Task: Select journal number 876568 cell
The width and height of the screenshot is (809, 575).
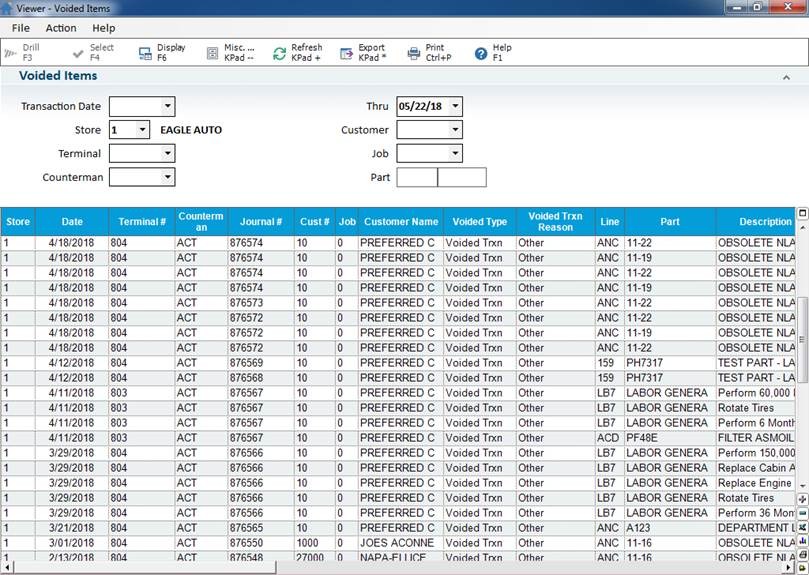Action: (x=261, y=377)
